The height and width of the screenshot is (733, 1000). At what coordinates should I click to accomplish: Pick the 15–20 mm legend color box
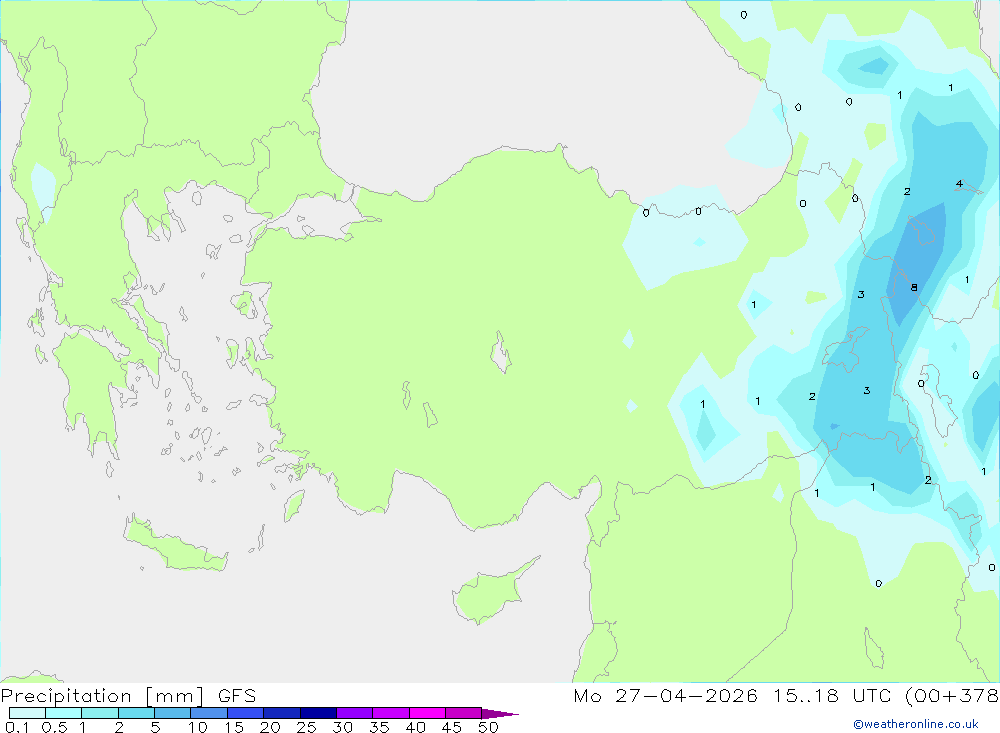pyautogui.click(x=245, y=713)
